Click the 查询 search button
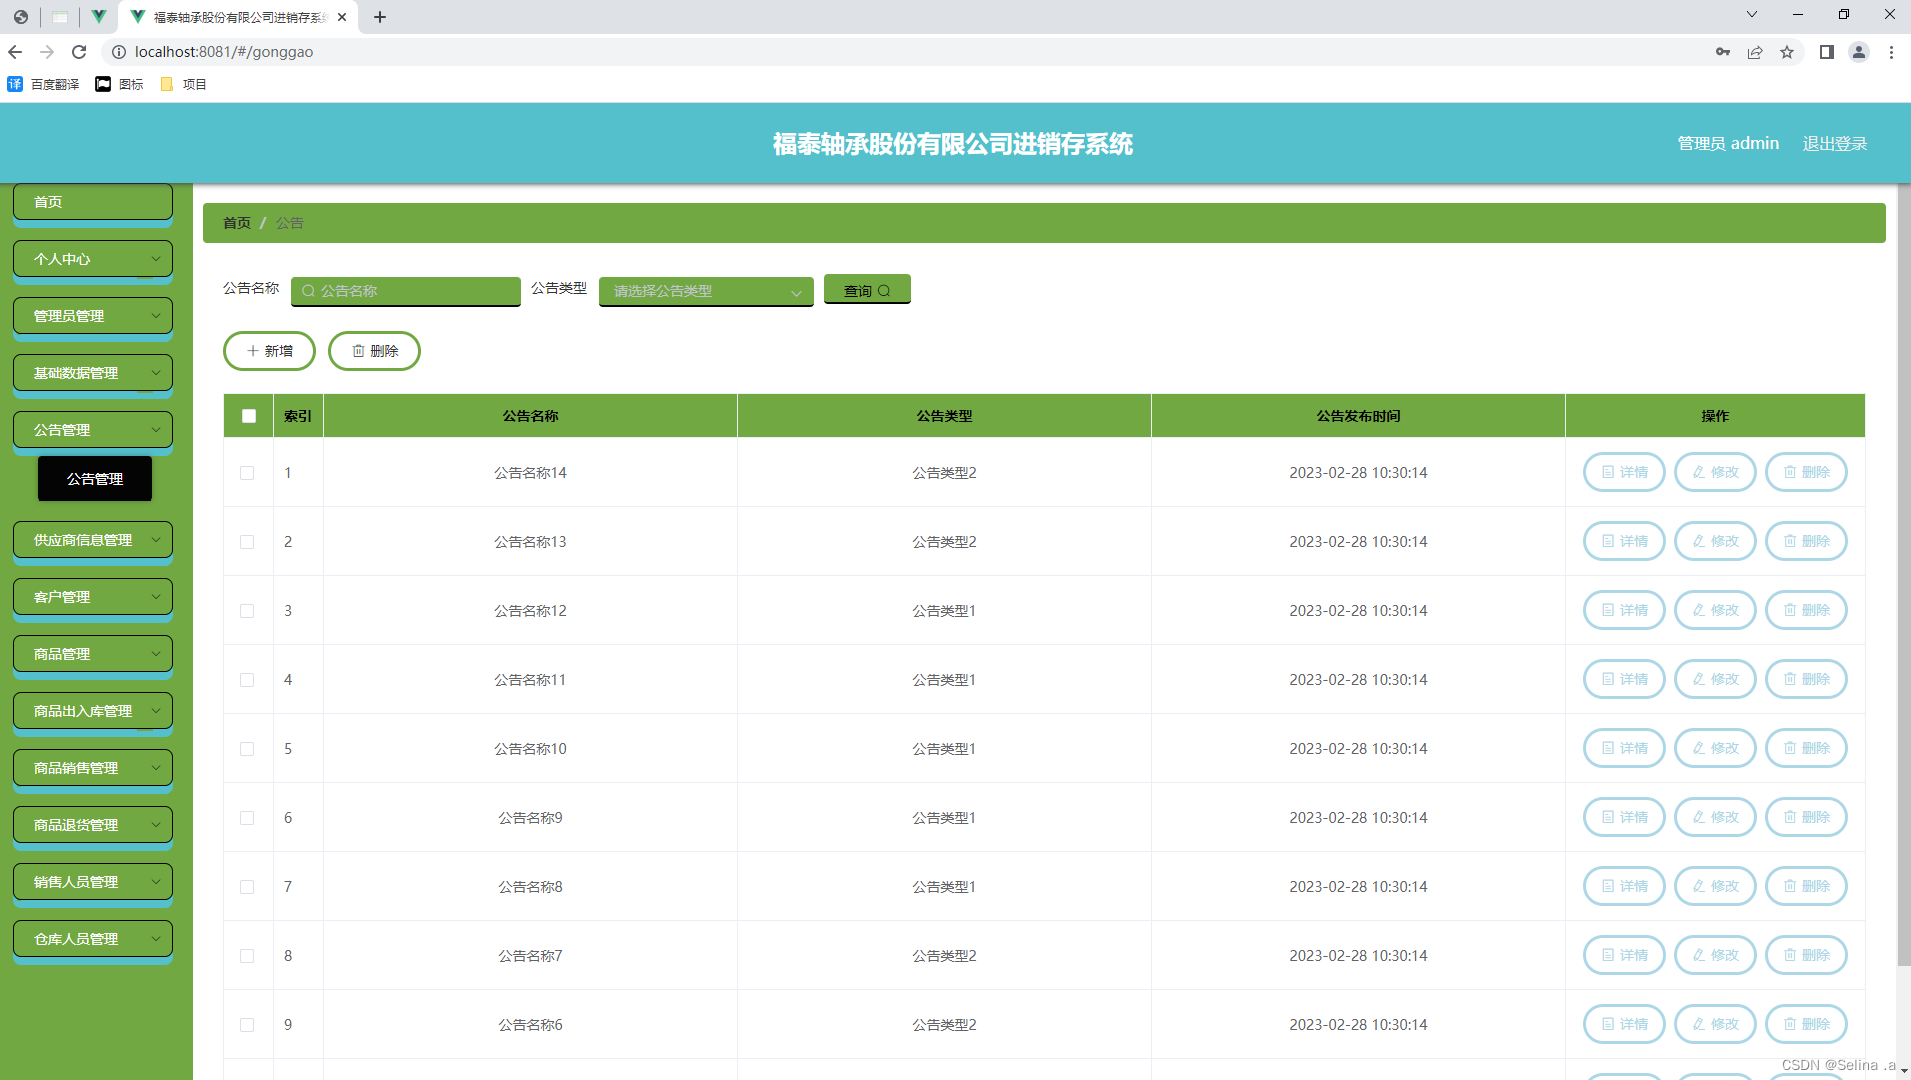 [x=867, y=290]
